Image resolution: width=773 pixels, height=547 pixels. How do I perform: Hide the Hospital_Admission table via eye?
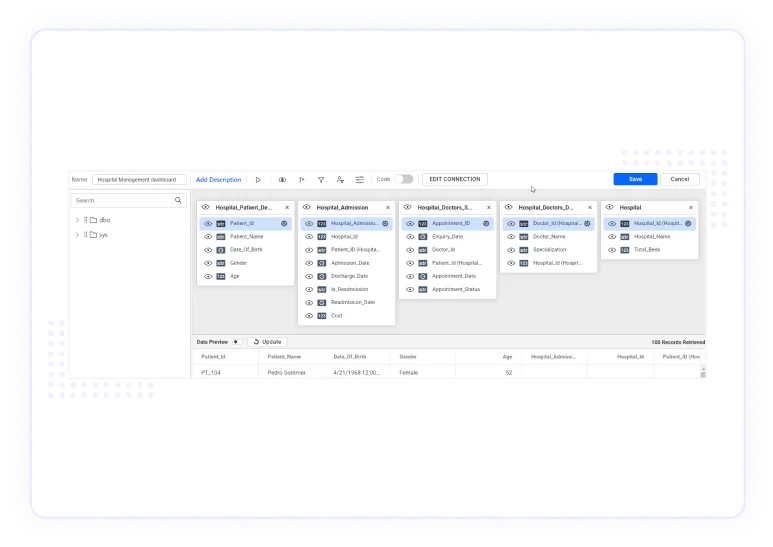click(x=307, y=207)
